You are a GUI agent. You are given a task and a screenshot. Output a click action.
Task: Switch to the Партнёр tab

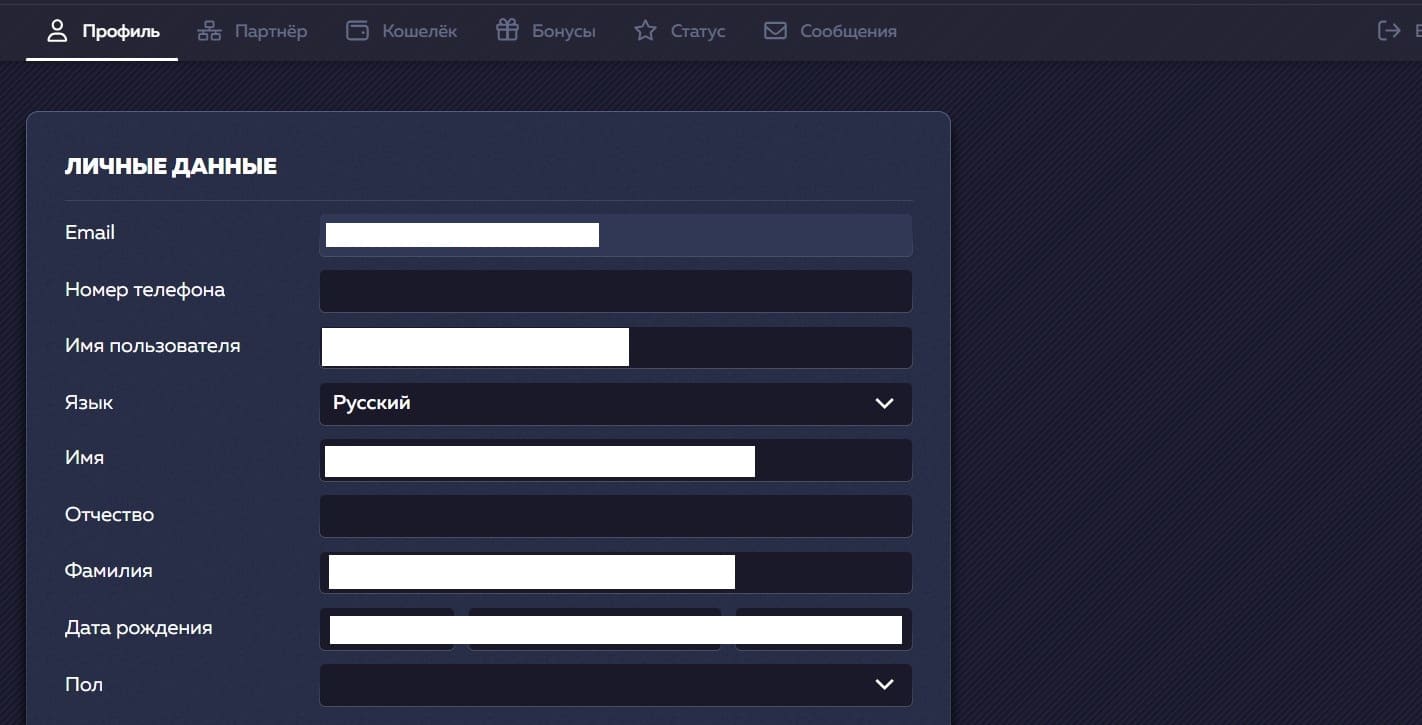click(x=271, y=31)
